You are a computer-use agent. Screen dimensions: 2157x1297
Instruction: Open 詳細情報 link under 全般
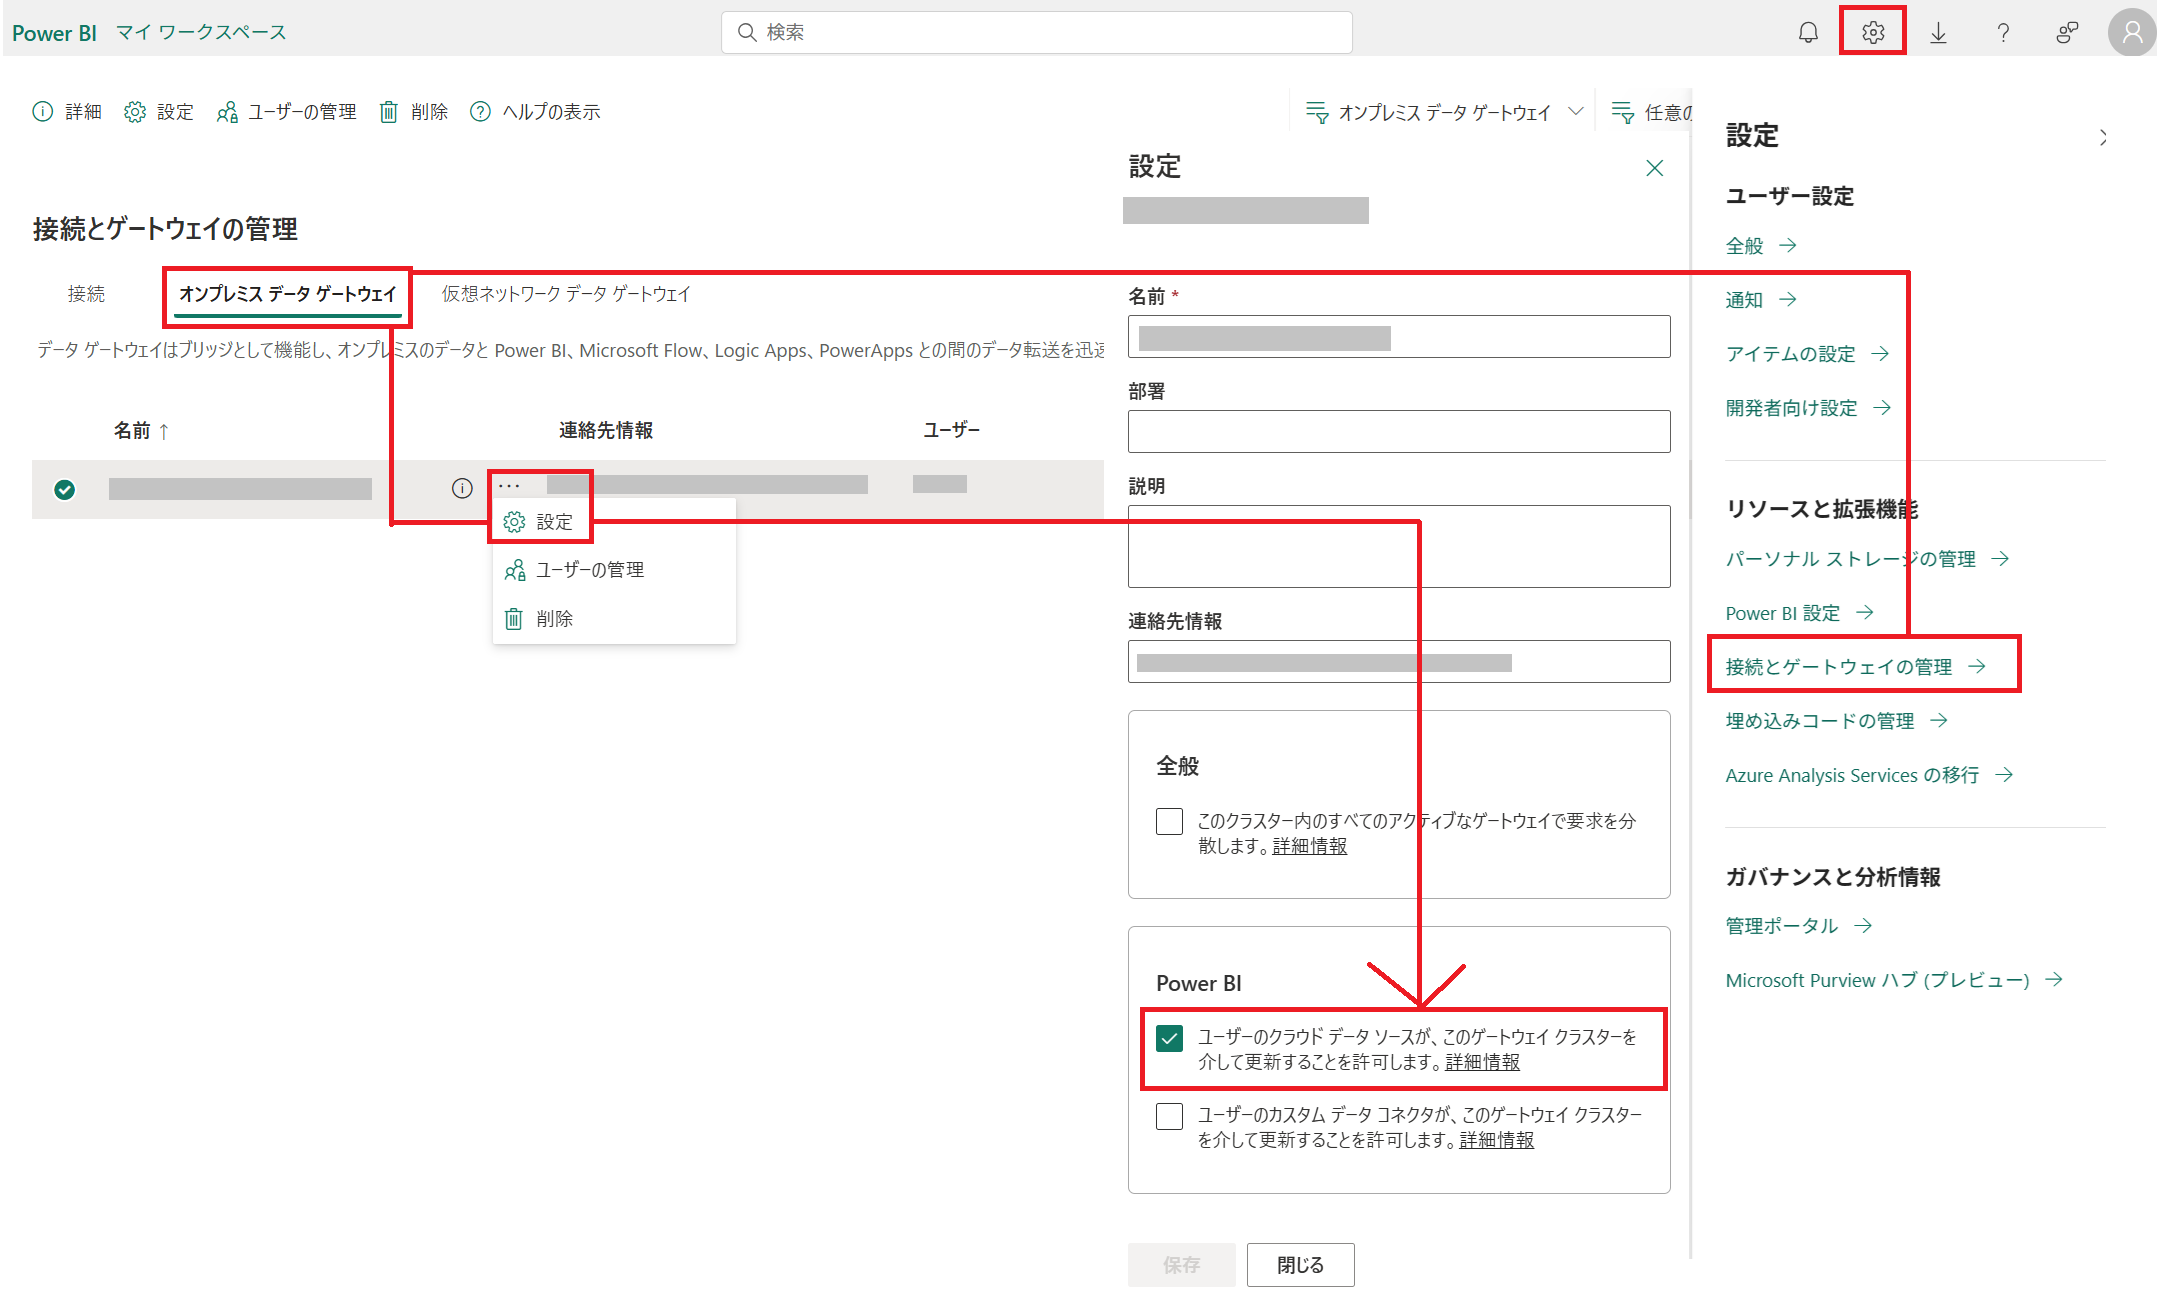tap(1309, 846)
